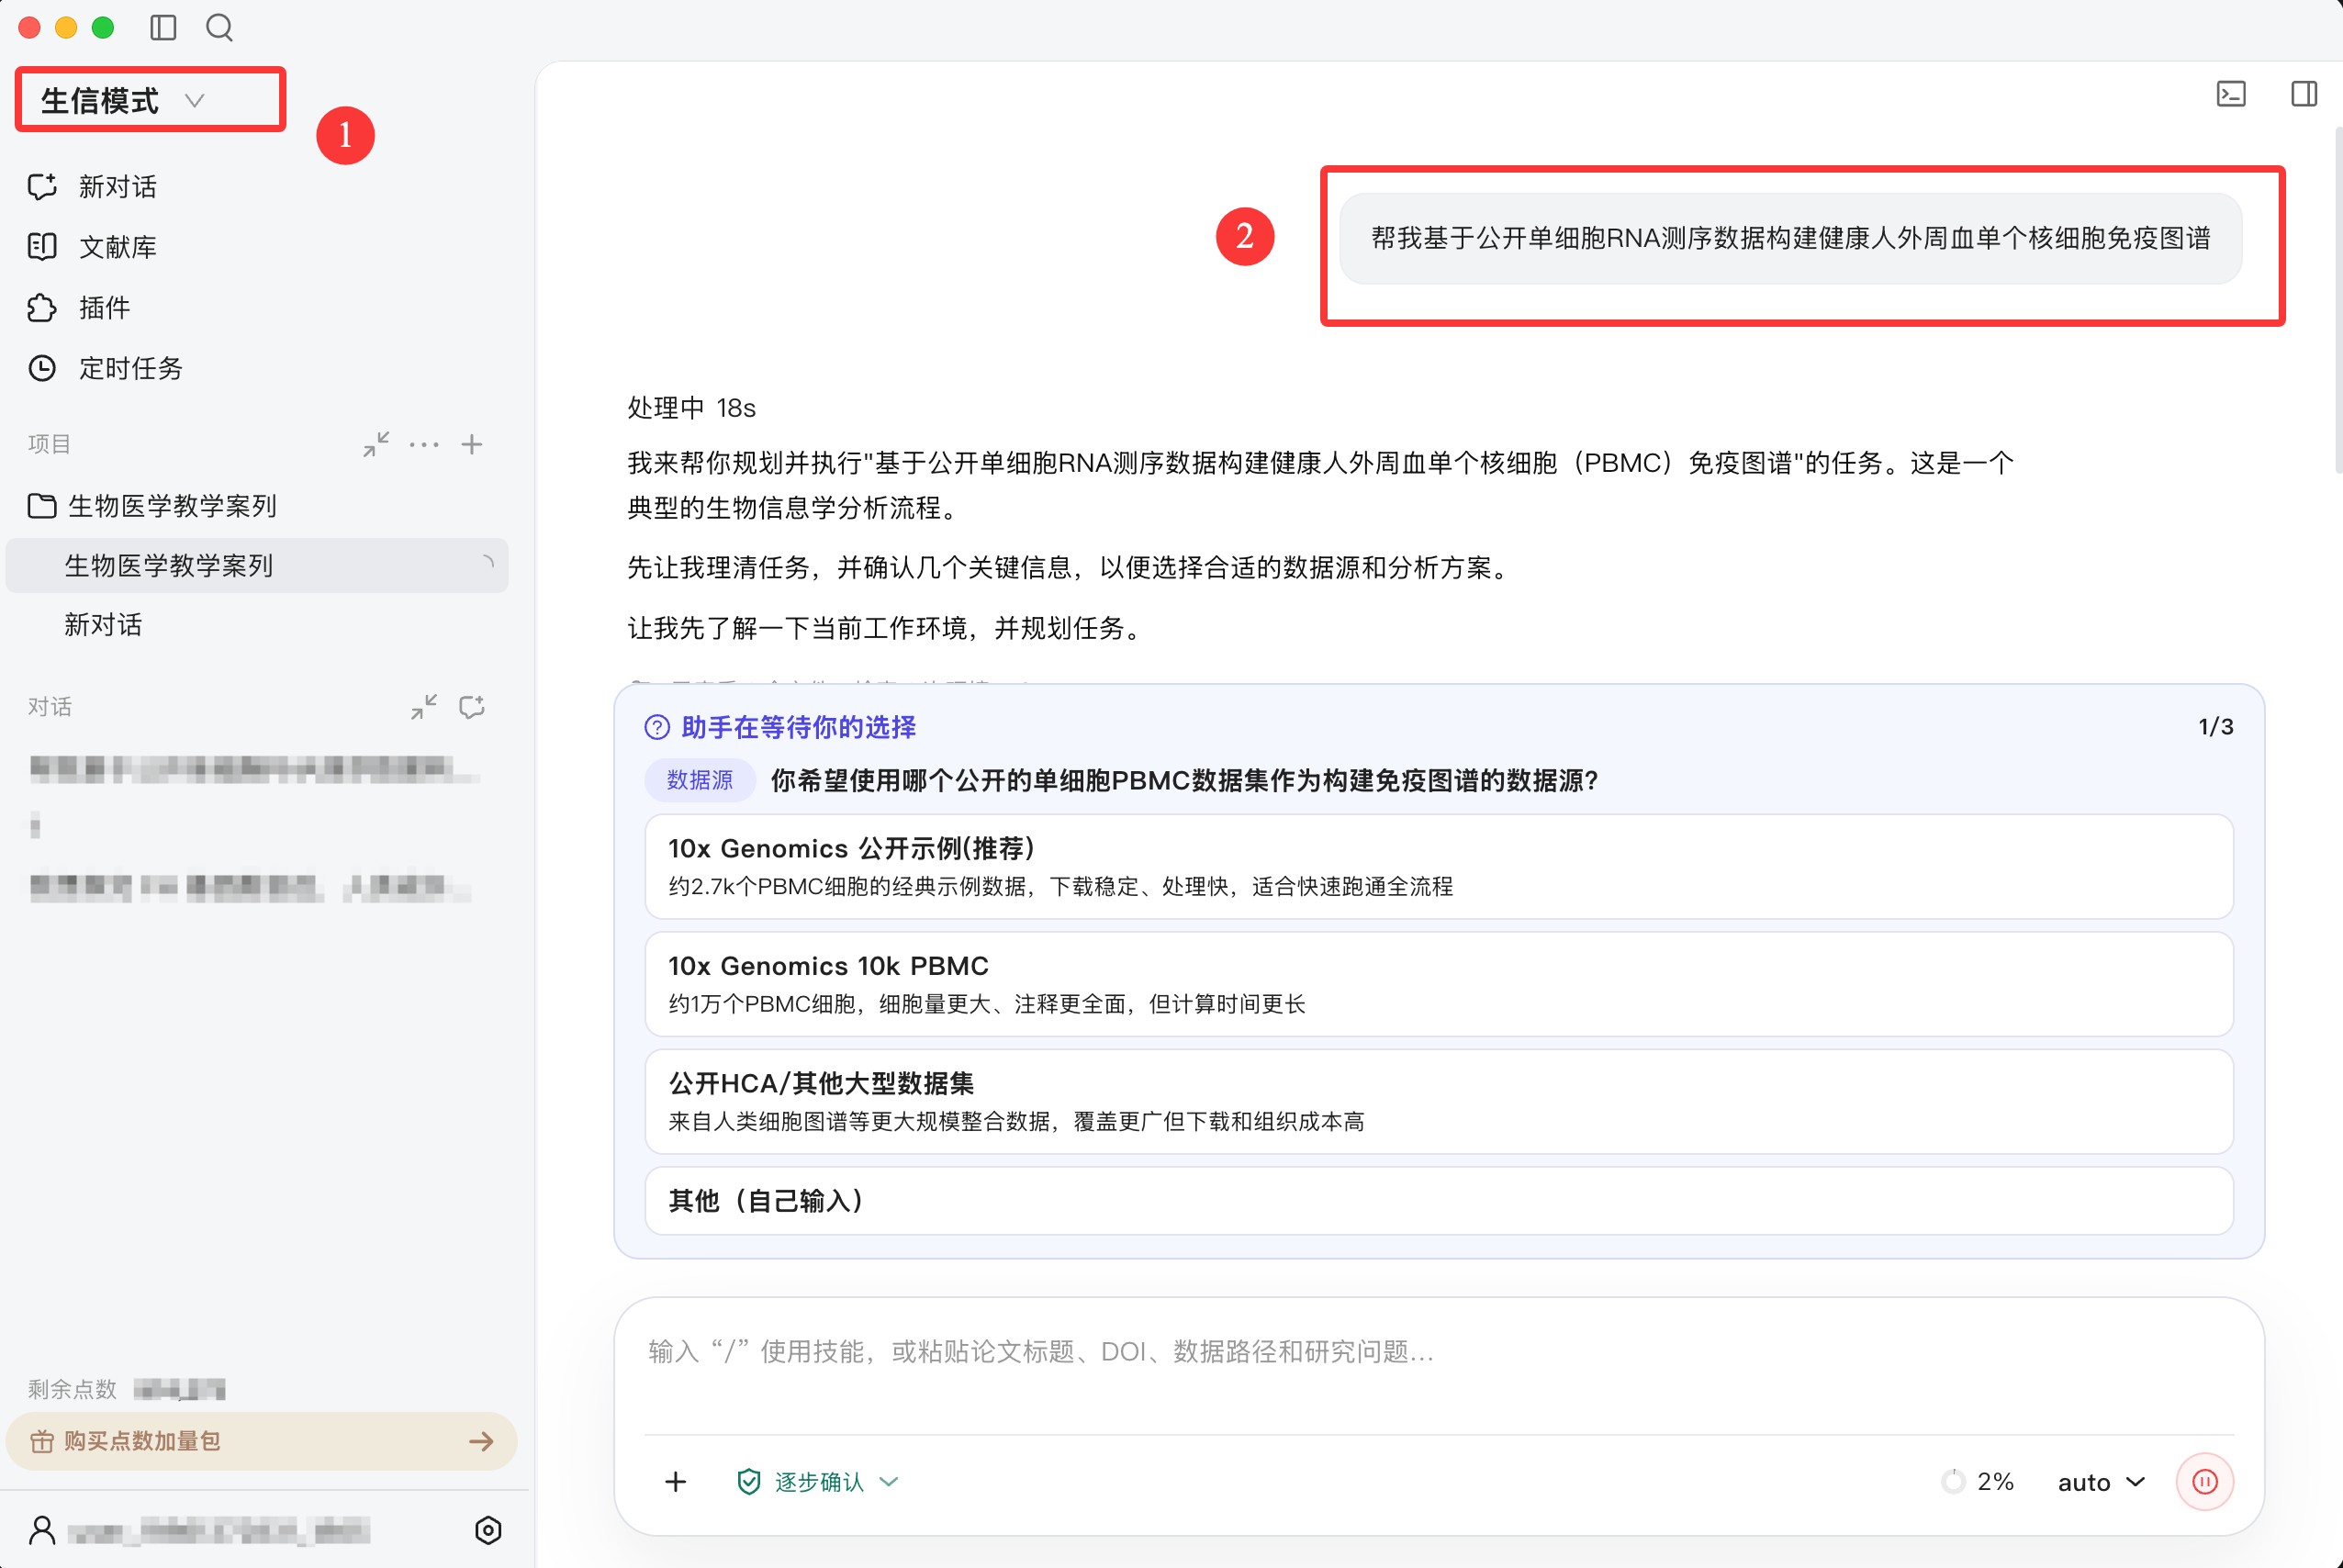
Task: Select 新对话 under the project
Action: click(103, 625)
